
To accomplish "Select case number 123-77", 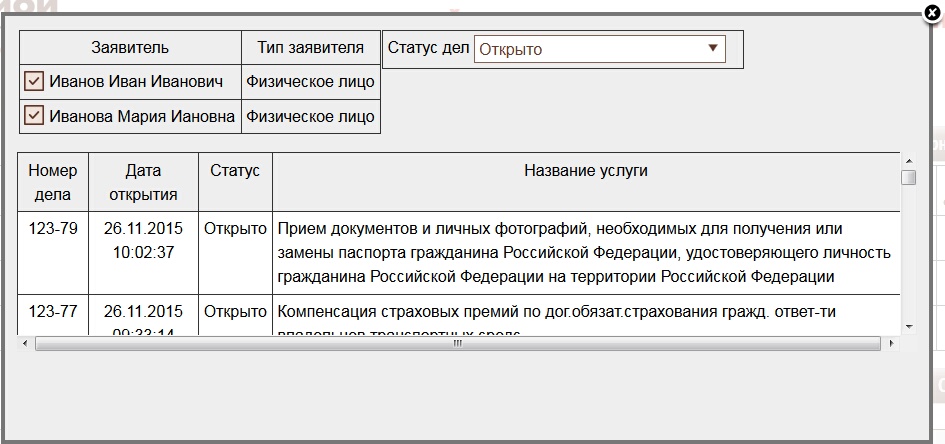I will [53, 312].
